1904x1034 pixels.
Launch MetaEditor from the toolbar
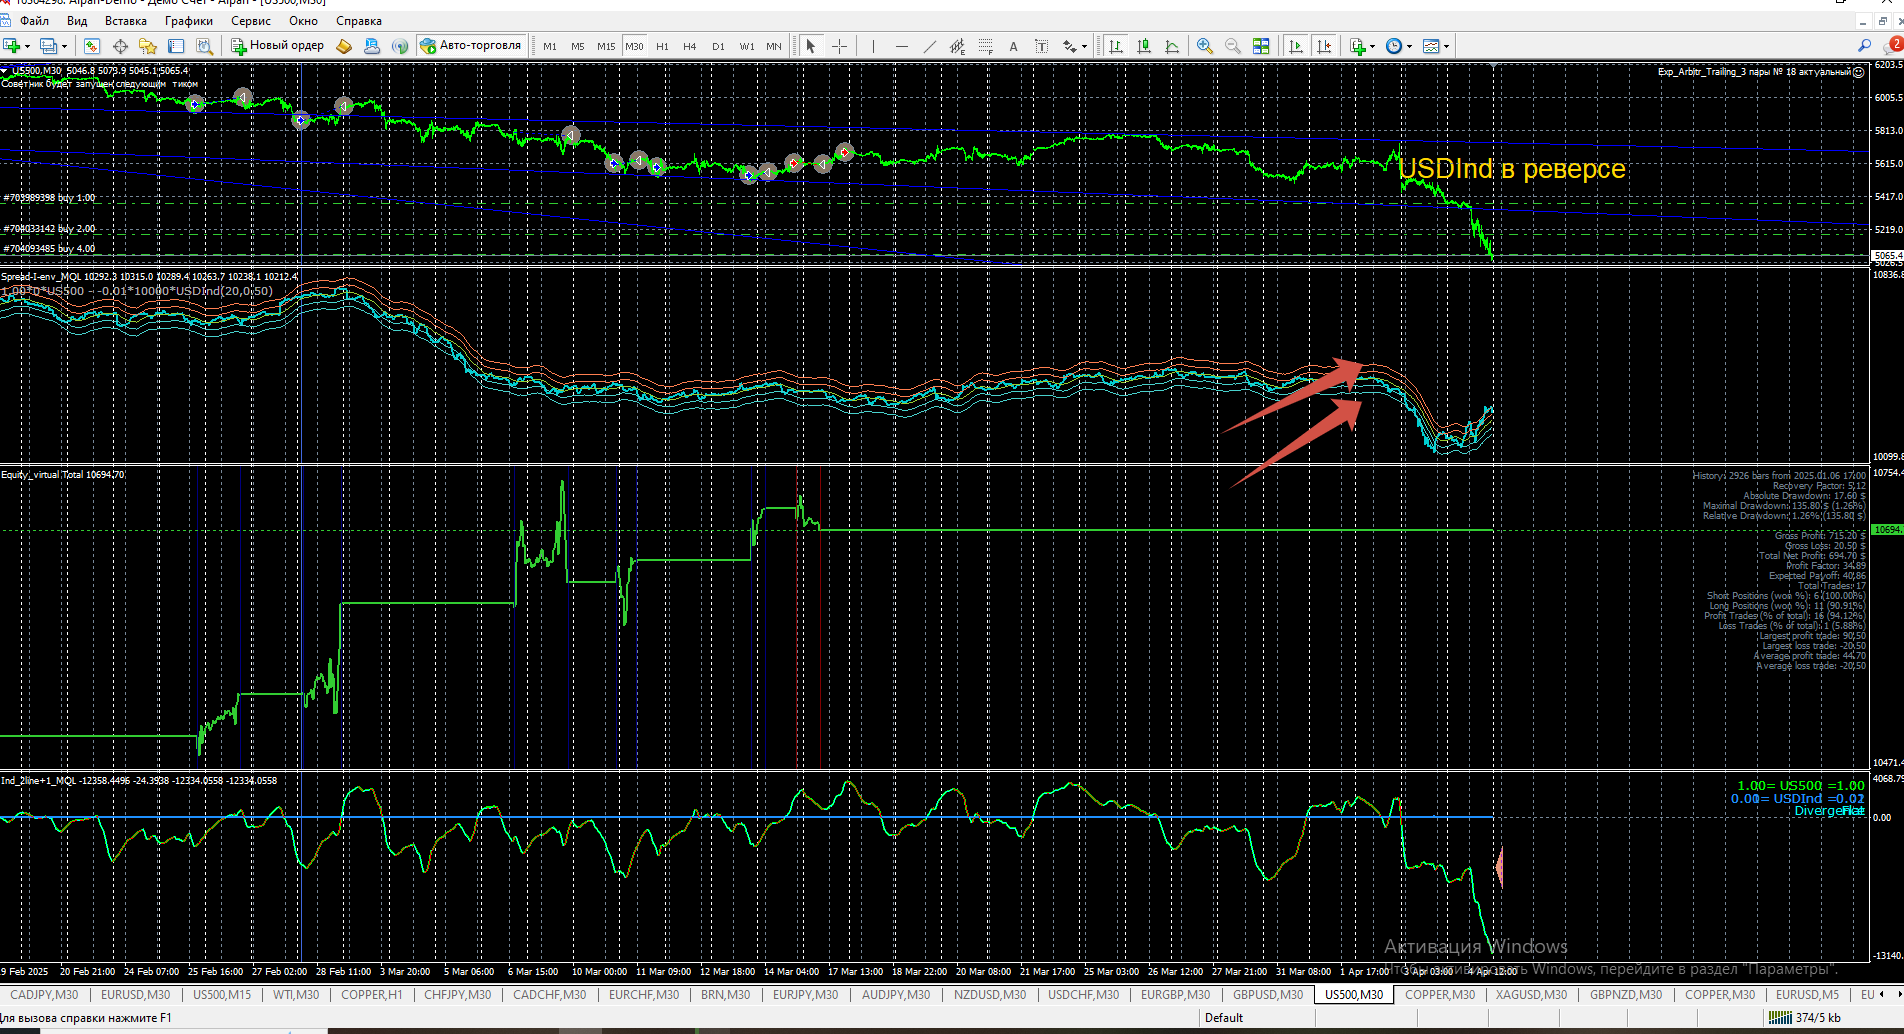point(344,46)
